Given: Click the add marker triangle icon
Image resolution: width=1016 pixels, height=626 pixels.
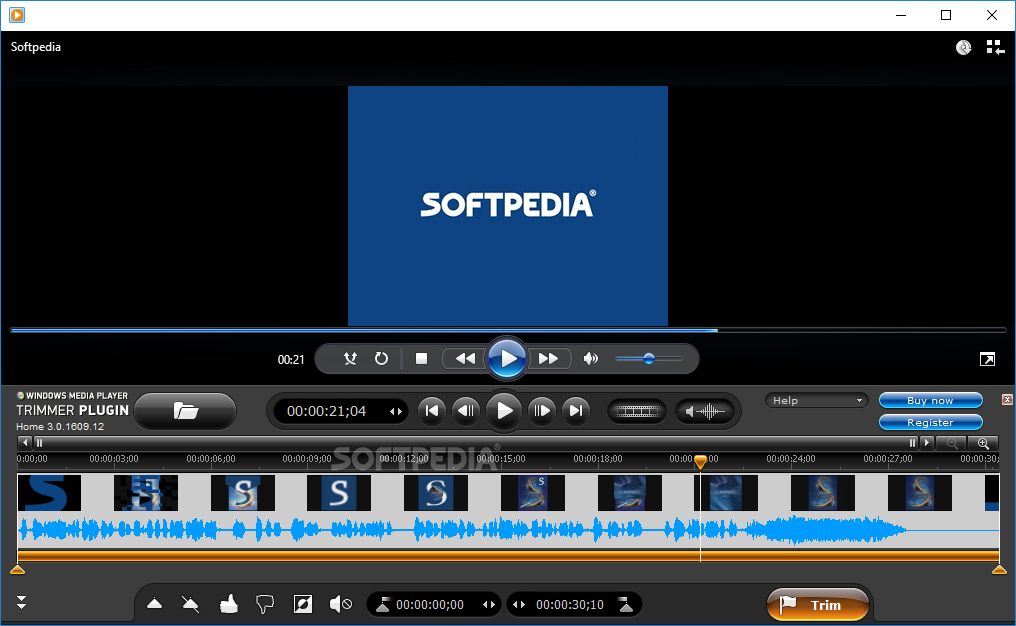Looking at the screenshot, I should tap(154, 604).
